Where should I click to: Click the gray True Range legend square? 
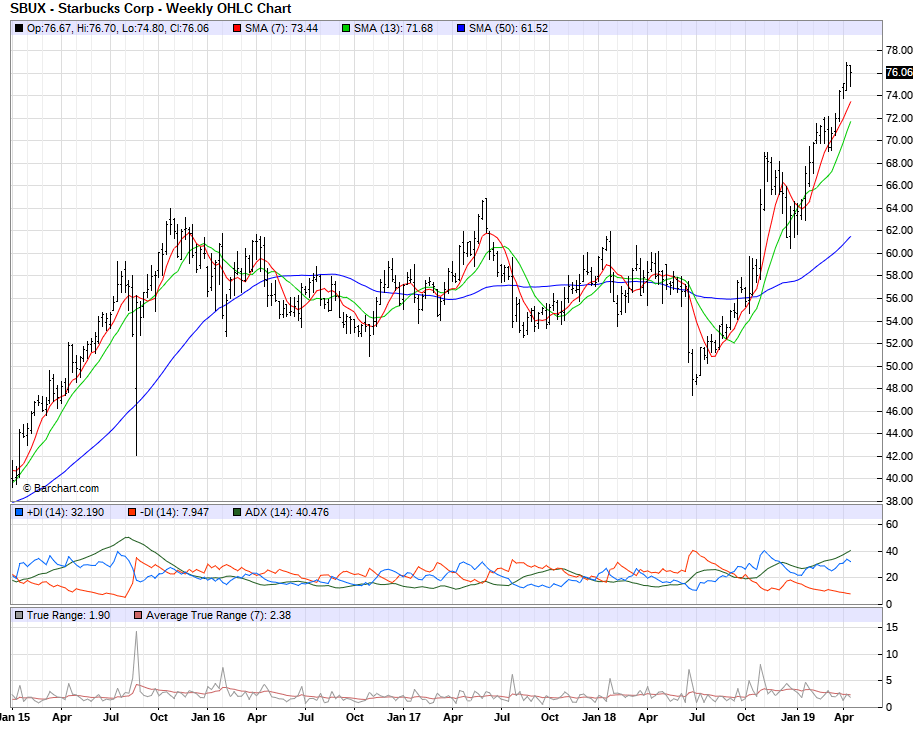pyautogui.click(x=19, y=615)
